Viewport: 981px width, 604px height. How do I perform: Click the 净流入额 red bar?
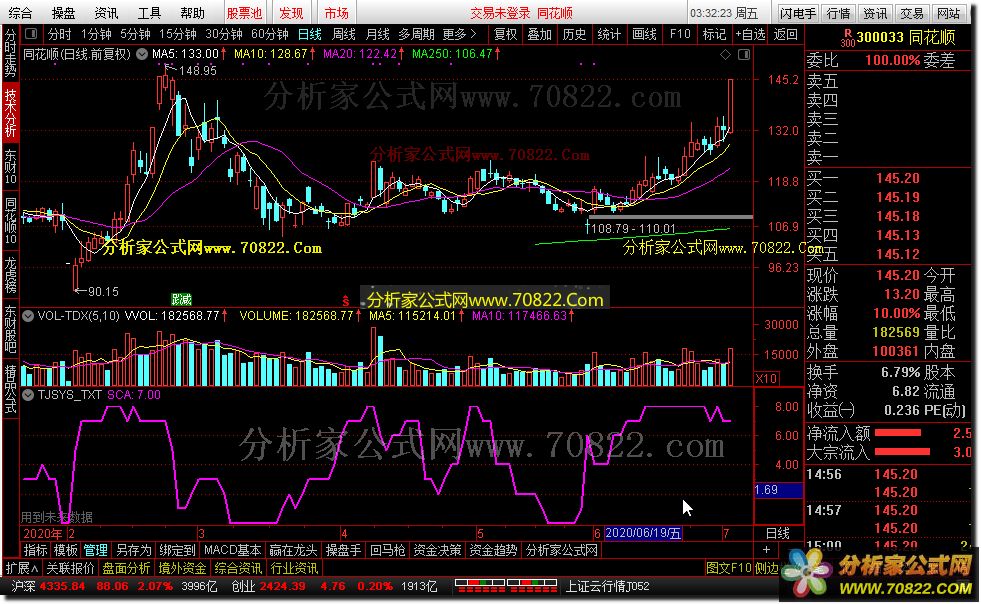898,433
